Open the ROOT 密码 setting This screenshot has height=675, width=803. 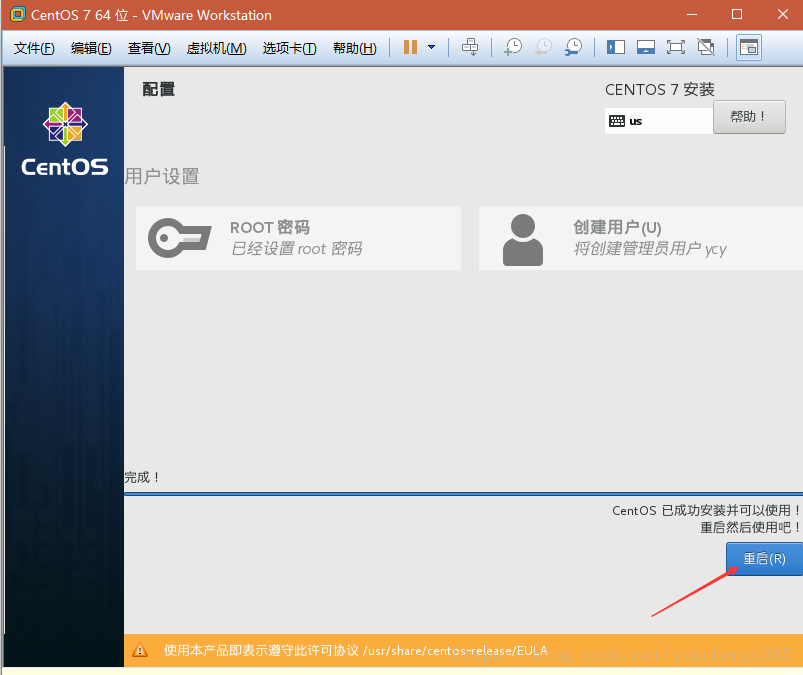(x=298, y=238)
